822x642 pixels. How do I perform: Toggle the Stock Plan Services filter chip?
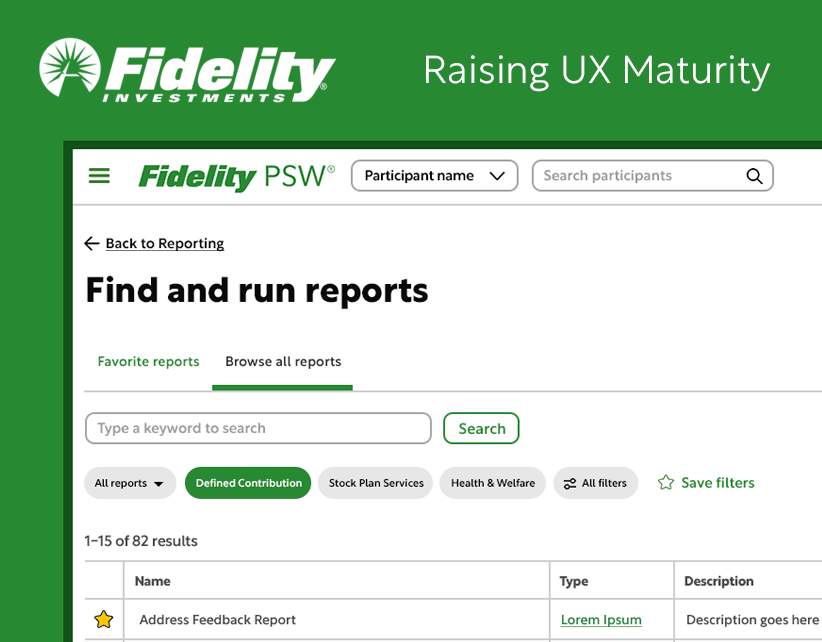tap(375, 483)
